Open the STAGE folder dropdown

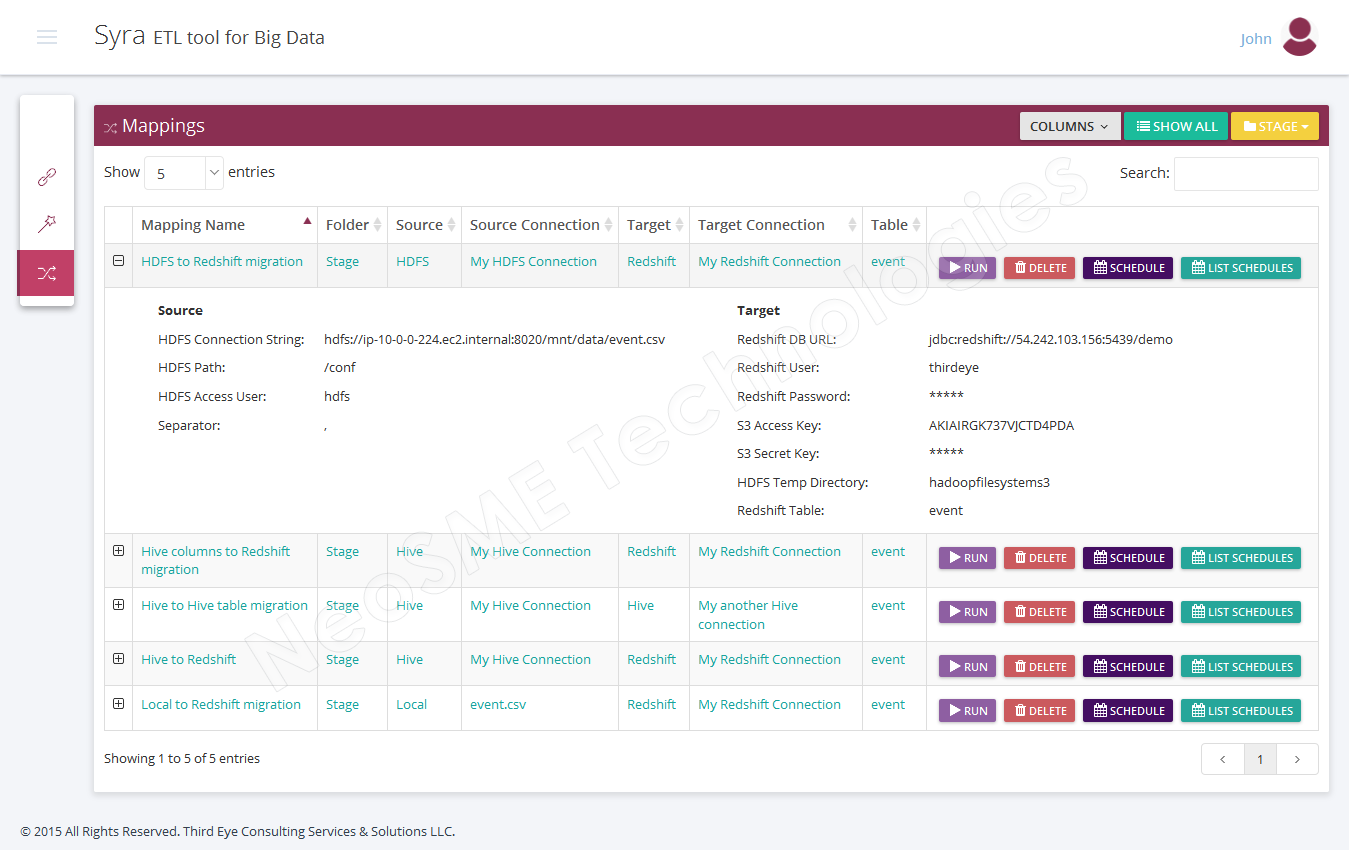tap(1274, 126)
